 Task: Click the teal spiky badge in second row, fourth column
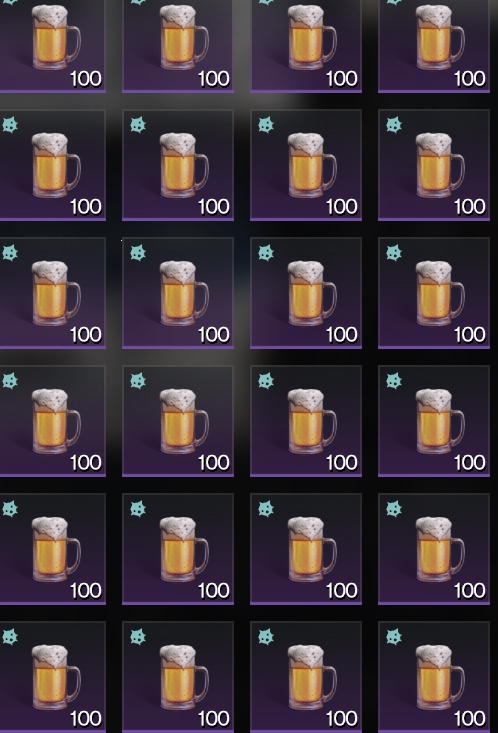[394, 125]
